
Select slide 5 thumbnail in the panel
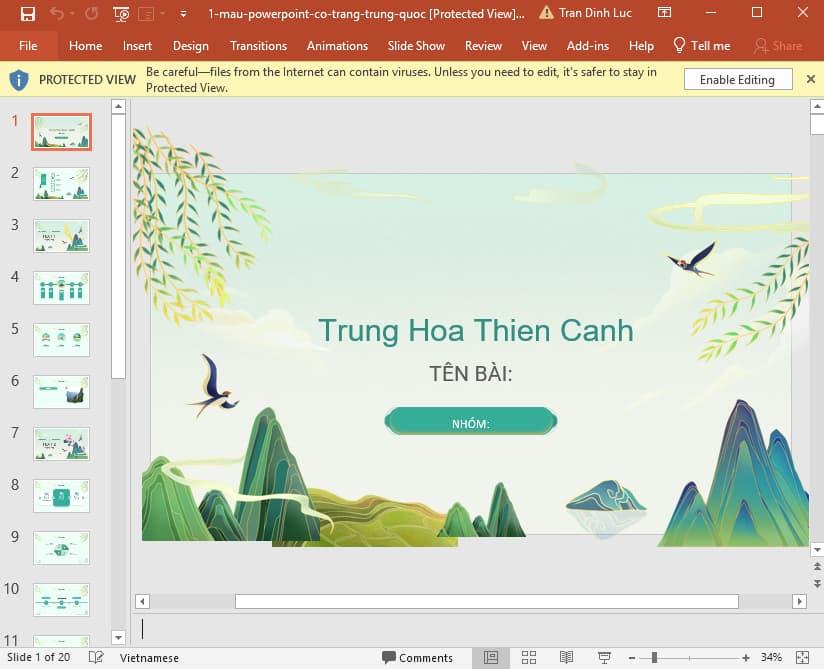click(x=60, y=339)
